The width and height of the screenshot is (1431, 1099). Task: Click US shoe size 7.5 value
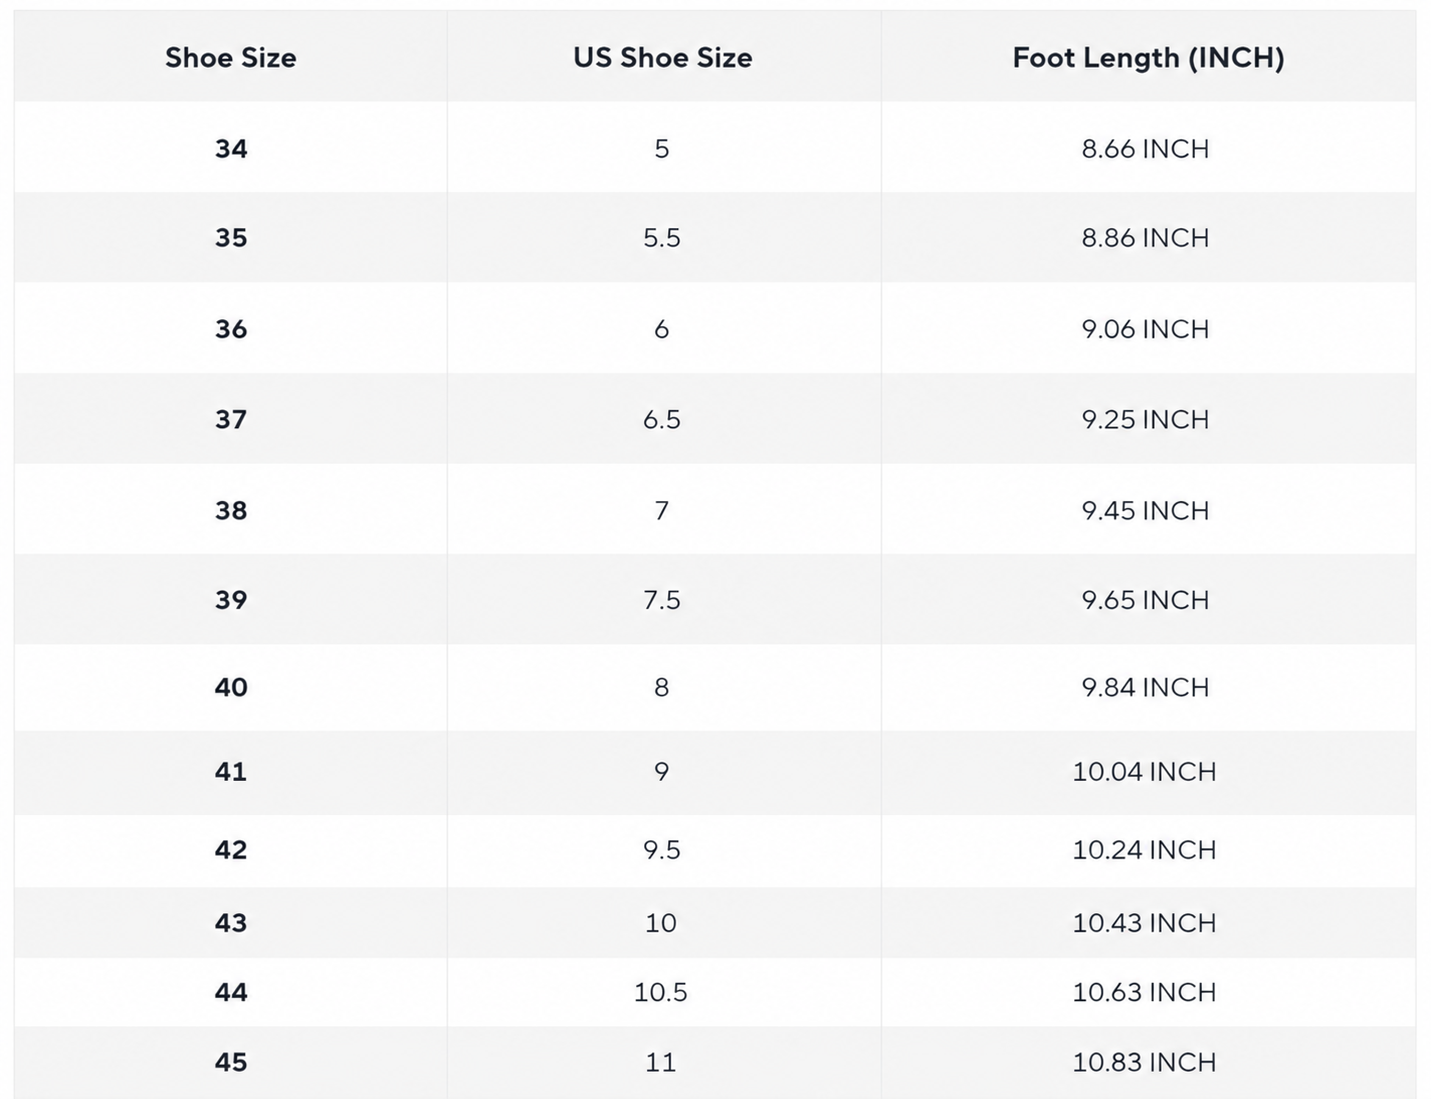[x=662, y=600]
